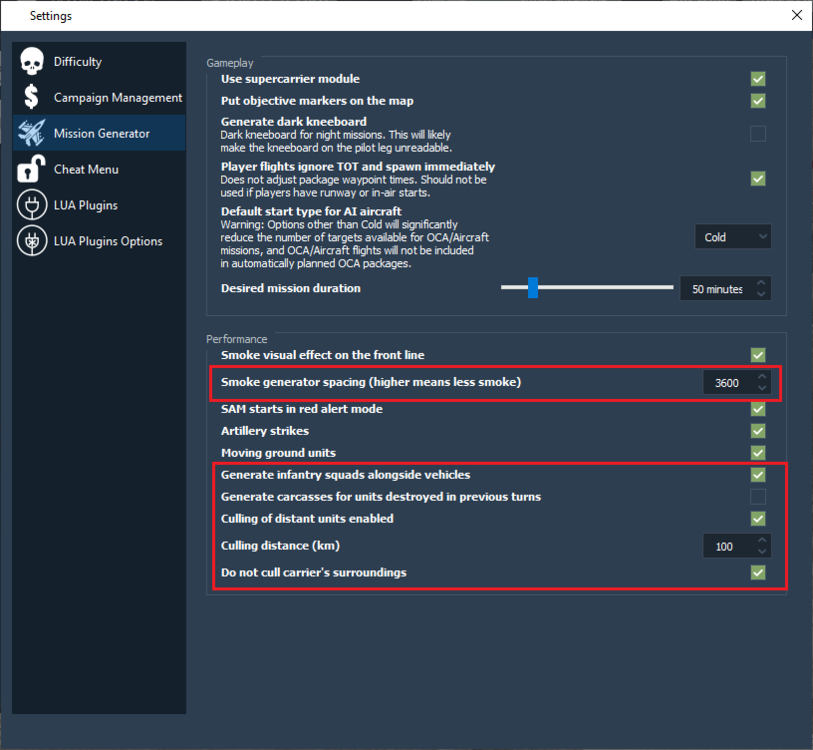Disable objective markers on the map
The height and width of the screenshot is (750, 813).
click(x=758, y=101)
